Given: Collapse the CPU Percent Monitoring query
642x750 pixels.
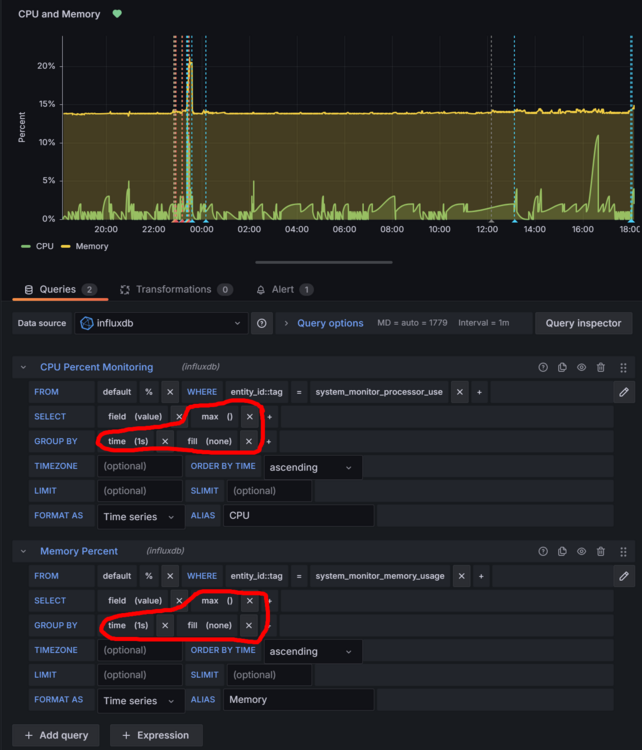Looking at the screenshot, I should [x=24, y=368].
